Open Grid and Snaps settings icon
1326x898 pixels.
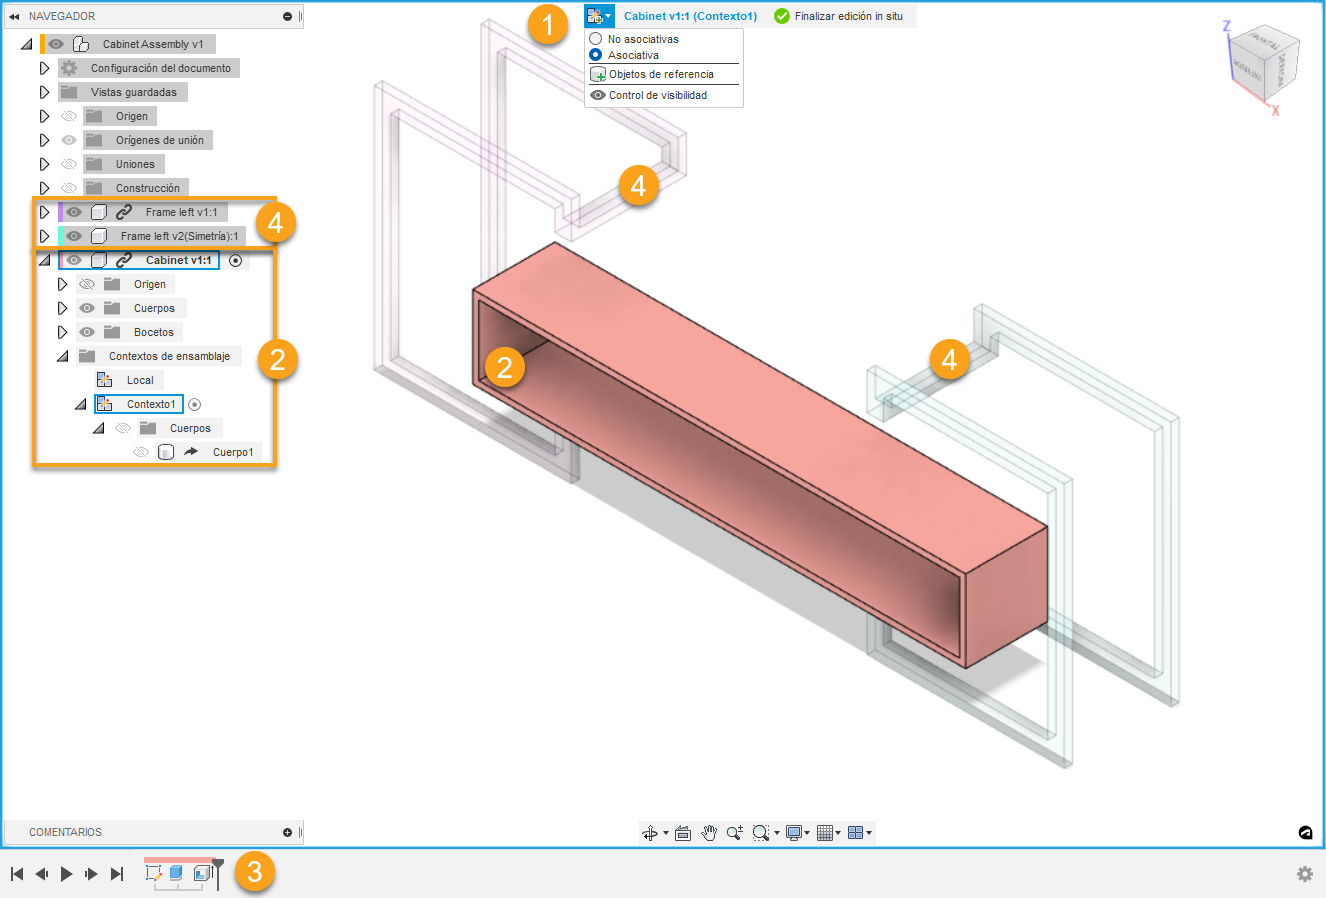point(825,833)
